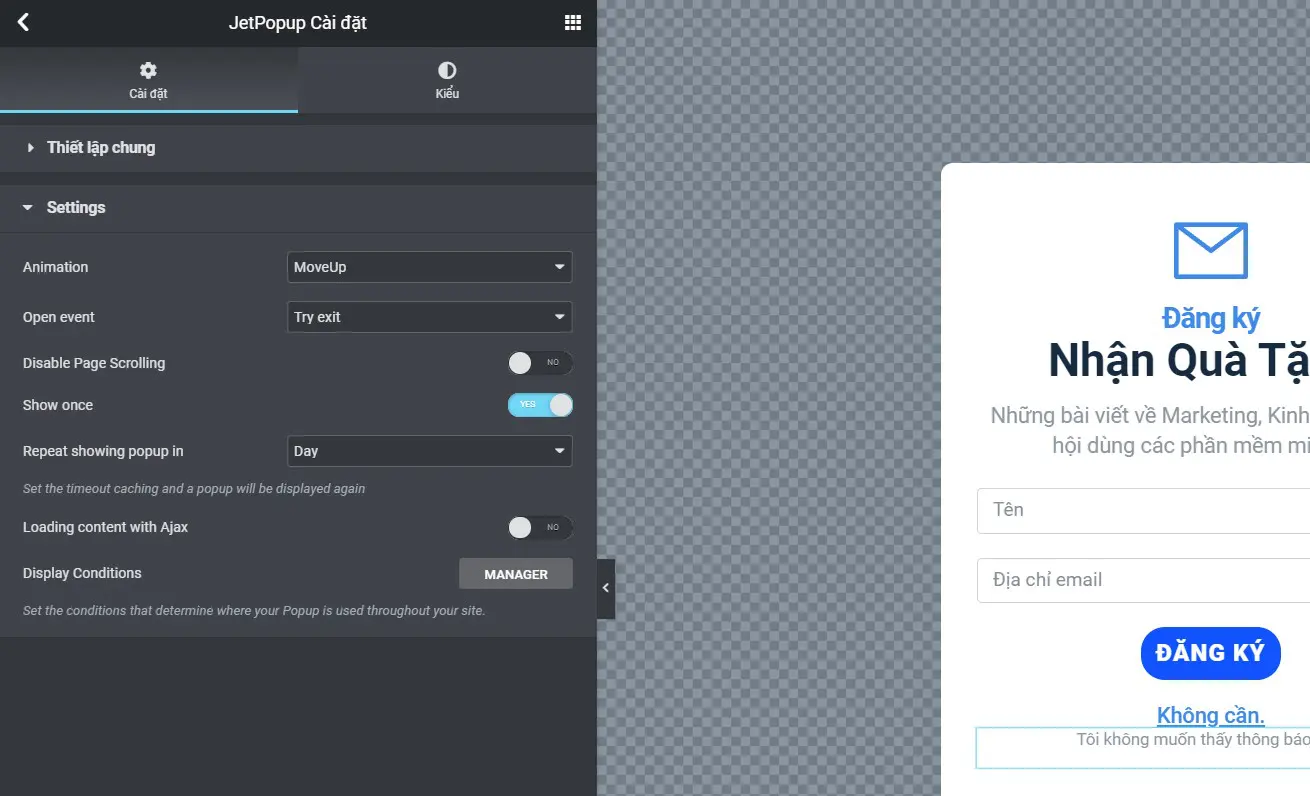Select the Tôi không muốn thấy text
The image size is (1310, 796).
[x=1193, y=740]
